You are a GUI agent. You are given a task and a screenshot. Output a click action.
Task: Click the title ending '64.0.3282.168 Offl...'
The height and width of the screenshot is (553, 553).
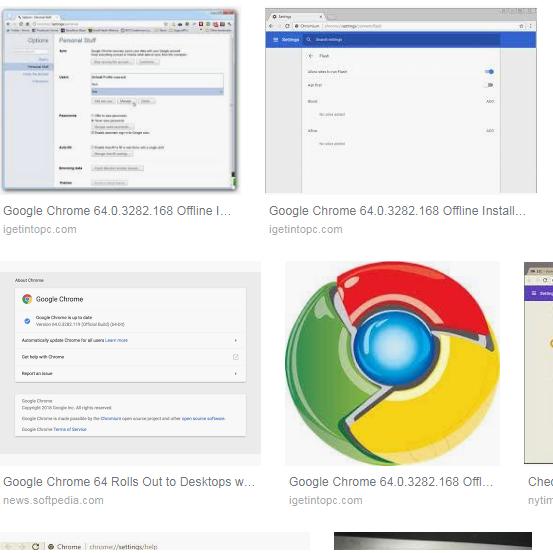391,481
